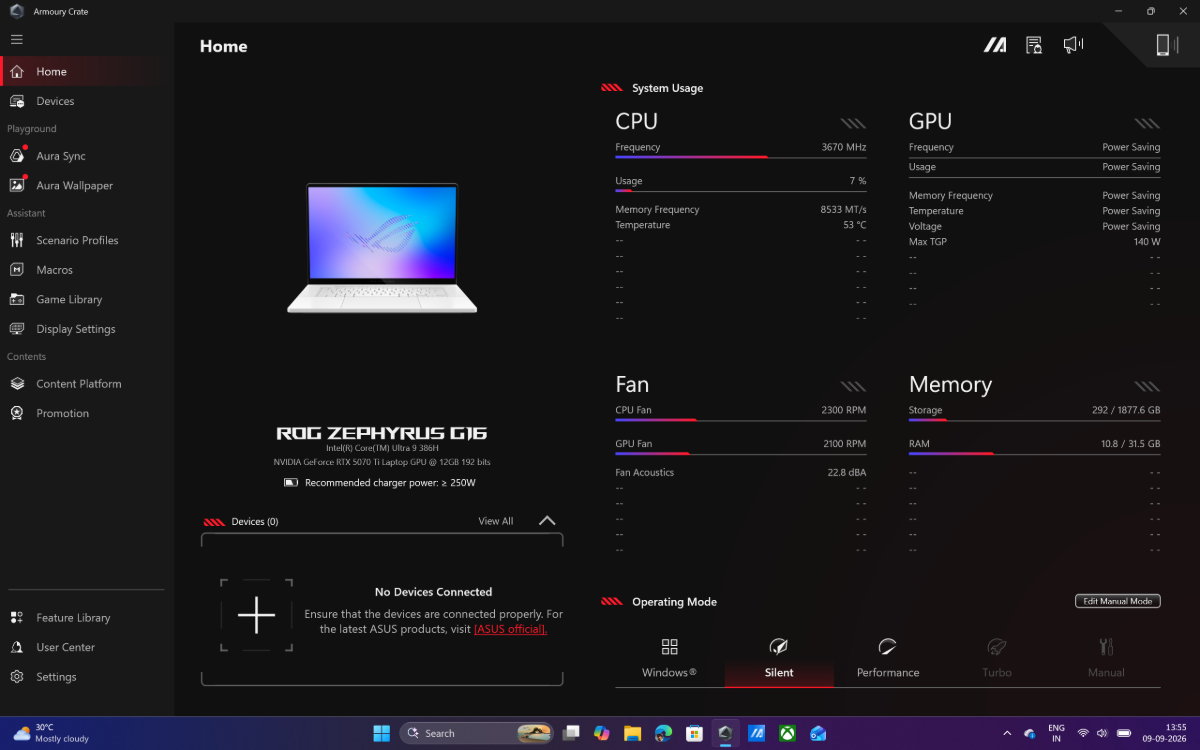The height and width of the screenshot is (750, 1200).
Task: Click the '8533 MT/s' memory frequency value
Action: tap(843, 210)
